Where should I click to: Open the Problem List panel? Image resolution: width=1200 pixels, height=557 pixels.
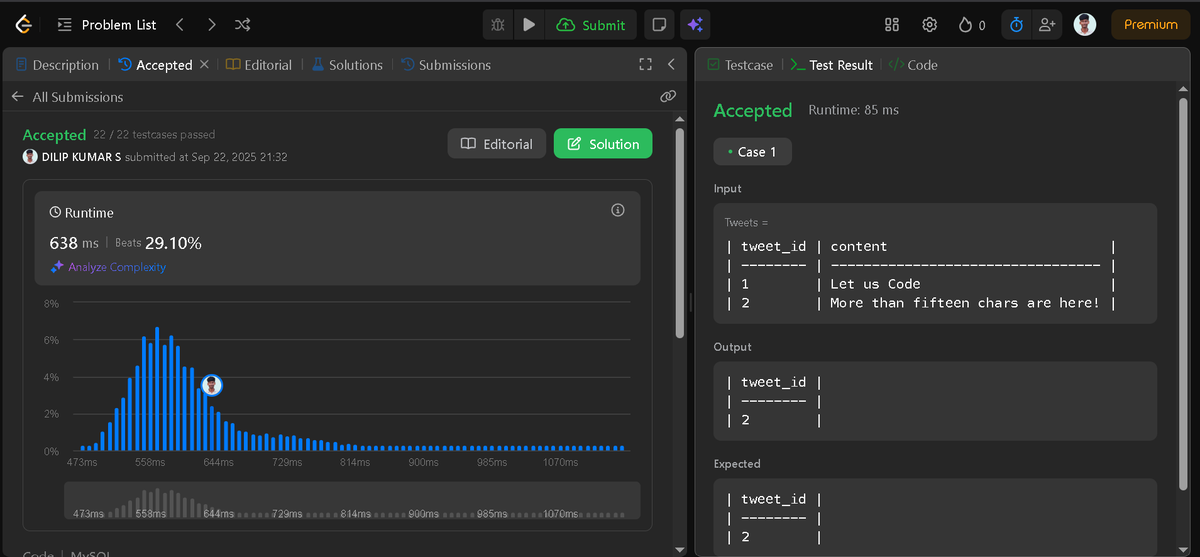106,24
